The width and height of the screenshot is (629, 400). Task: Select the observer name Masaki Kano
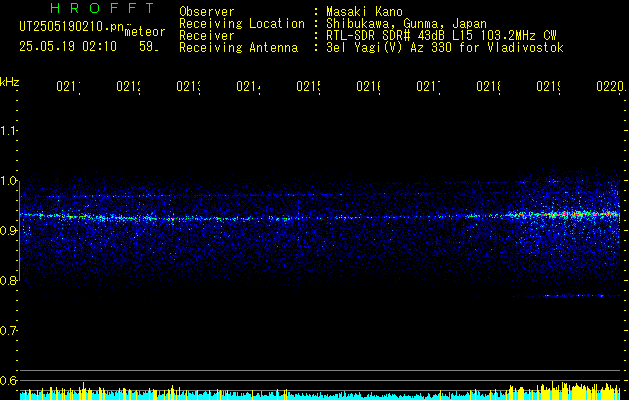click(364, 12)
